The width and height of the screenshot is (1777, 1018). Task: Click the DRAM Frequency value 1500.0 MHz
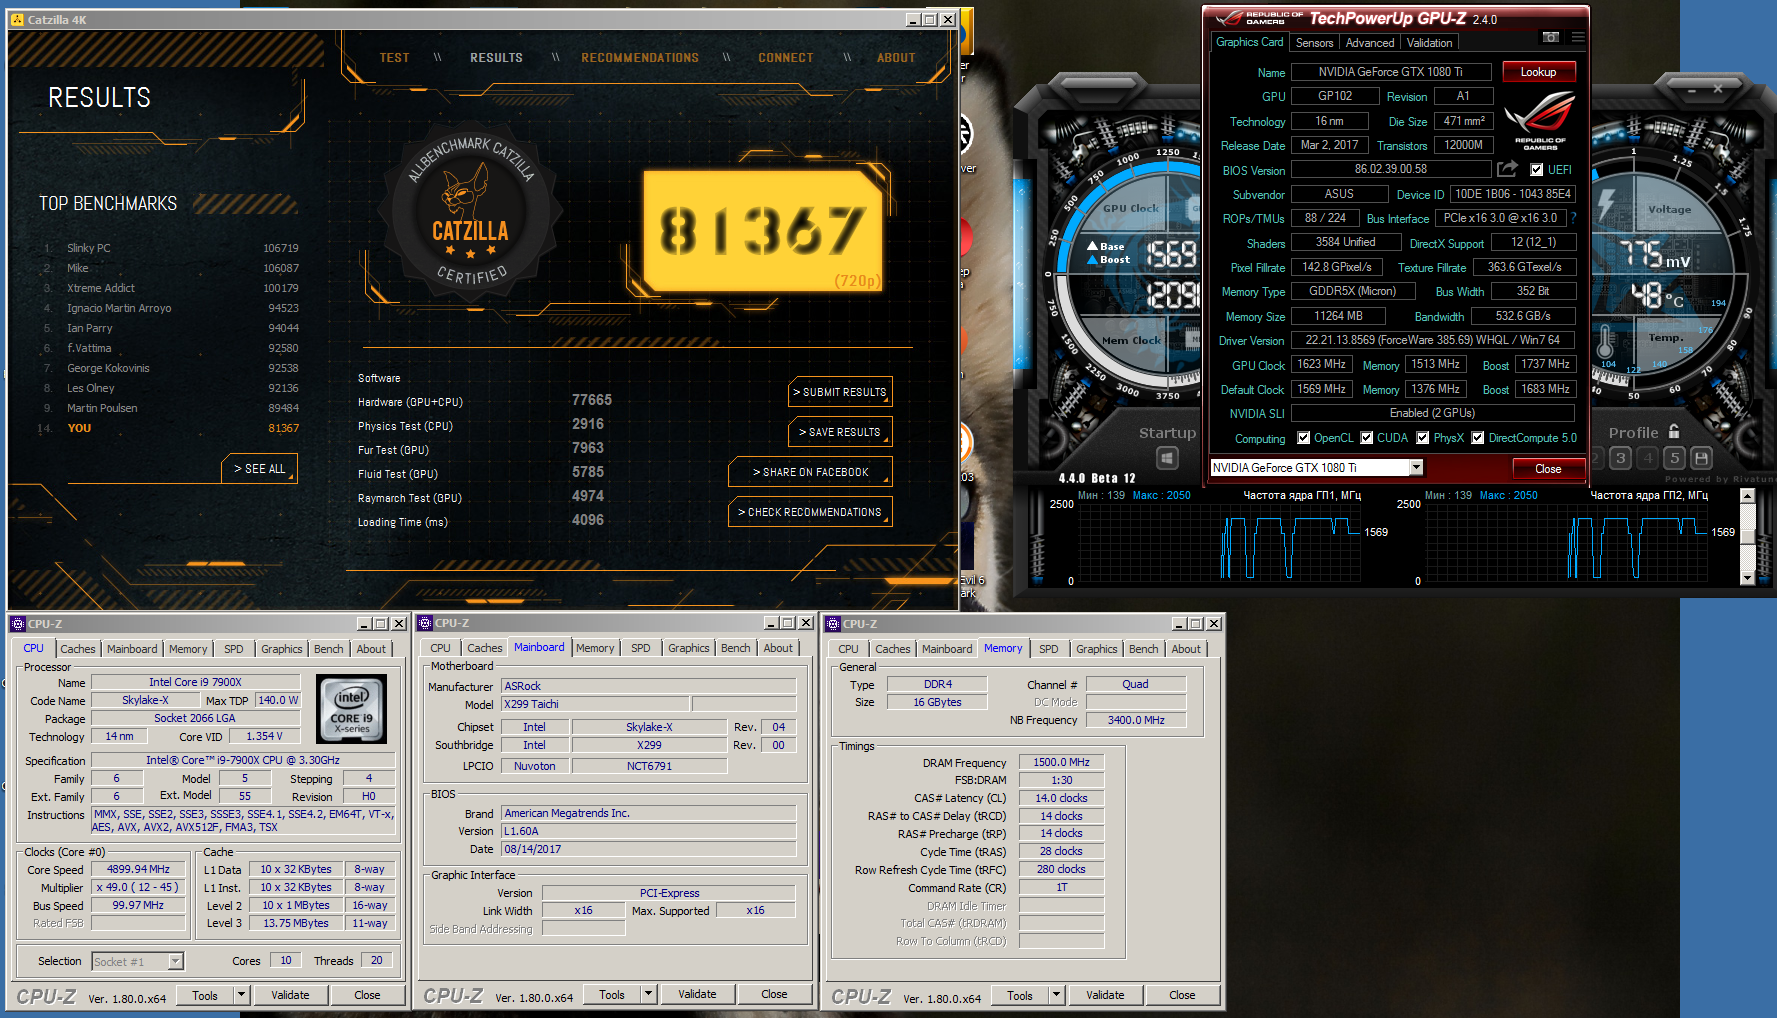[1061, 762]
